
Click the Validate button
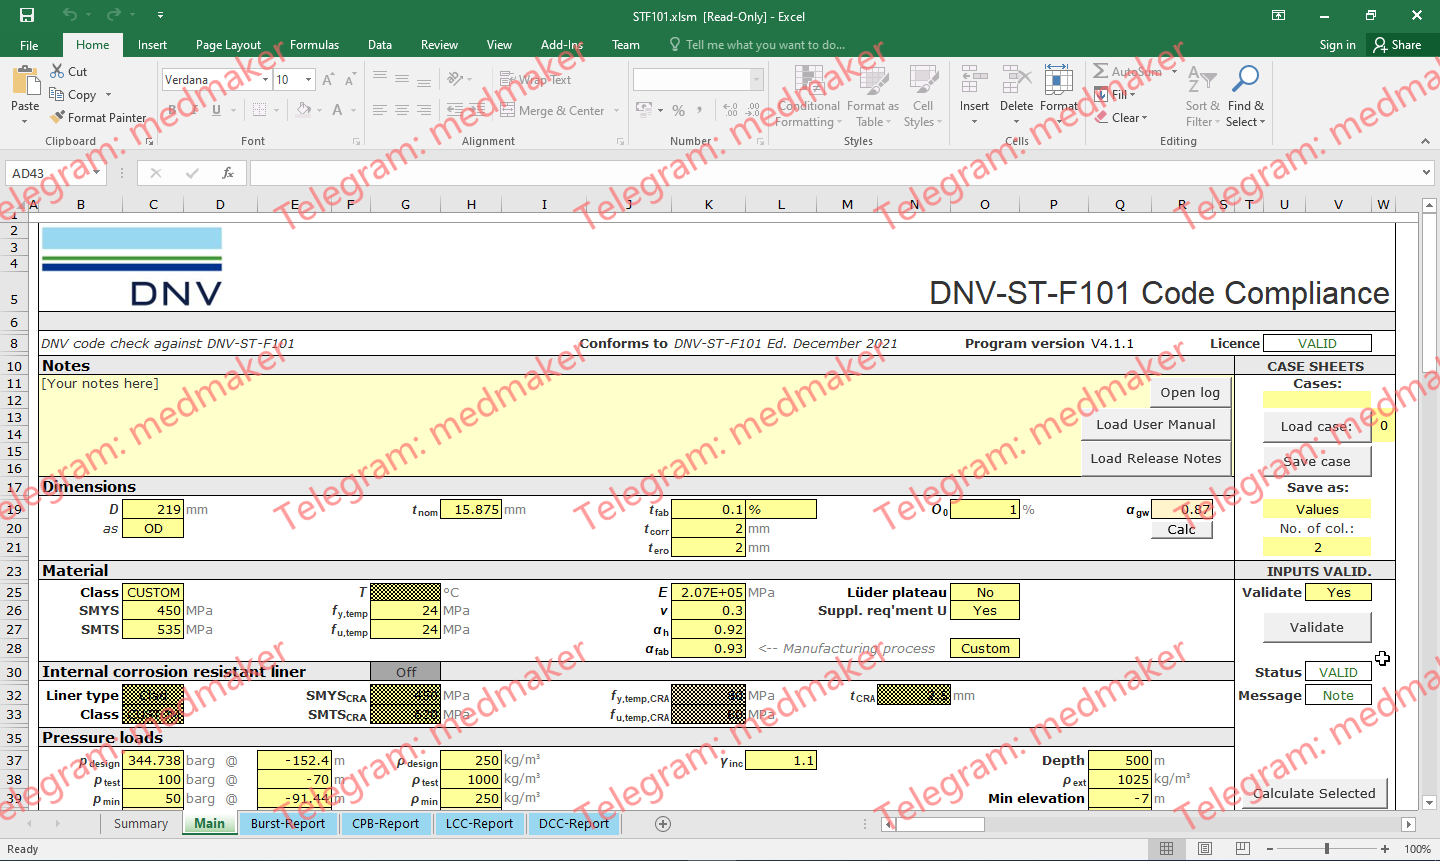tap(1317, 628)
